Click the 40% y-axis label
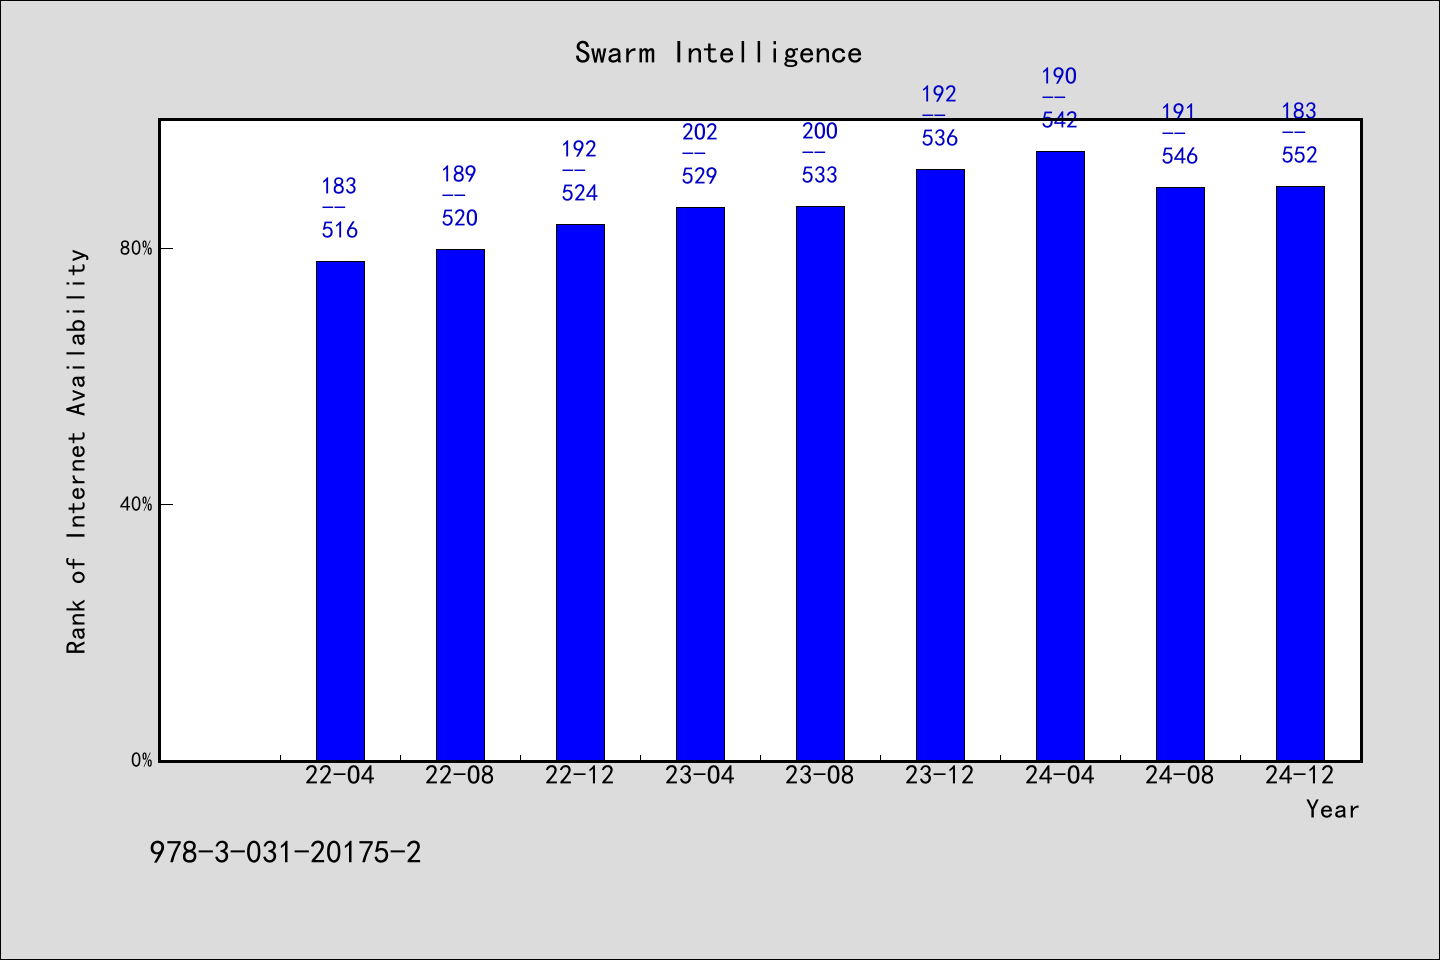The height and width of the screenshot is (960, 1440). click(x=137, y=504)
